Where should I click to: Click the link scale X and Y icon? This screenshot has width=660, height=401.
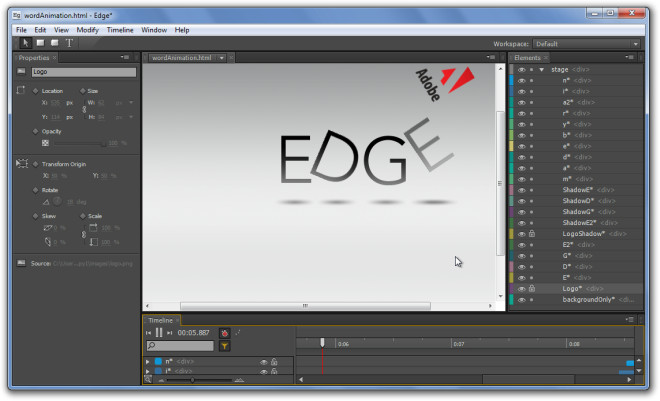click(x=84, y=234)
